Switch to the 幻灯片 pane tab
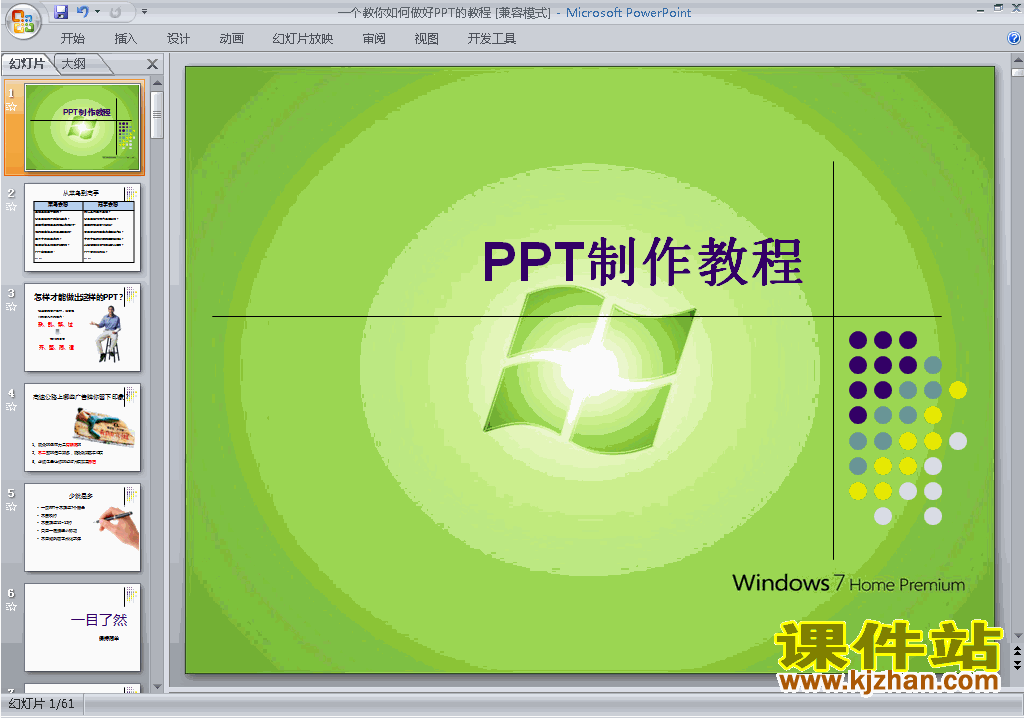Image resolution: width=1024 pixels, height=718 pixels. 27,63
